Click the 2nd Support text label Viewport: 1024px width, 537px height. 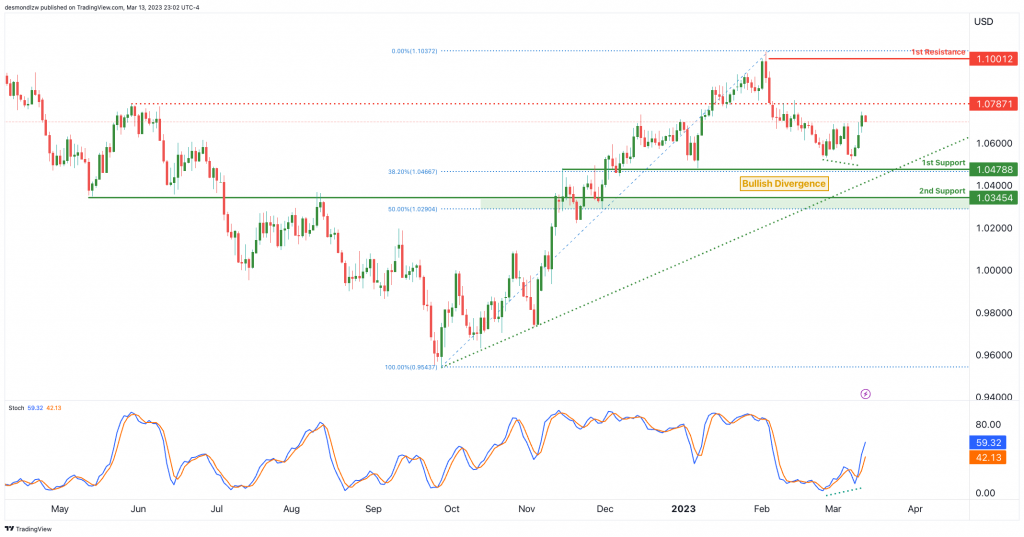click(942, 191)
